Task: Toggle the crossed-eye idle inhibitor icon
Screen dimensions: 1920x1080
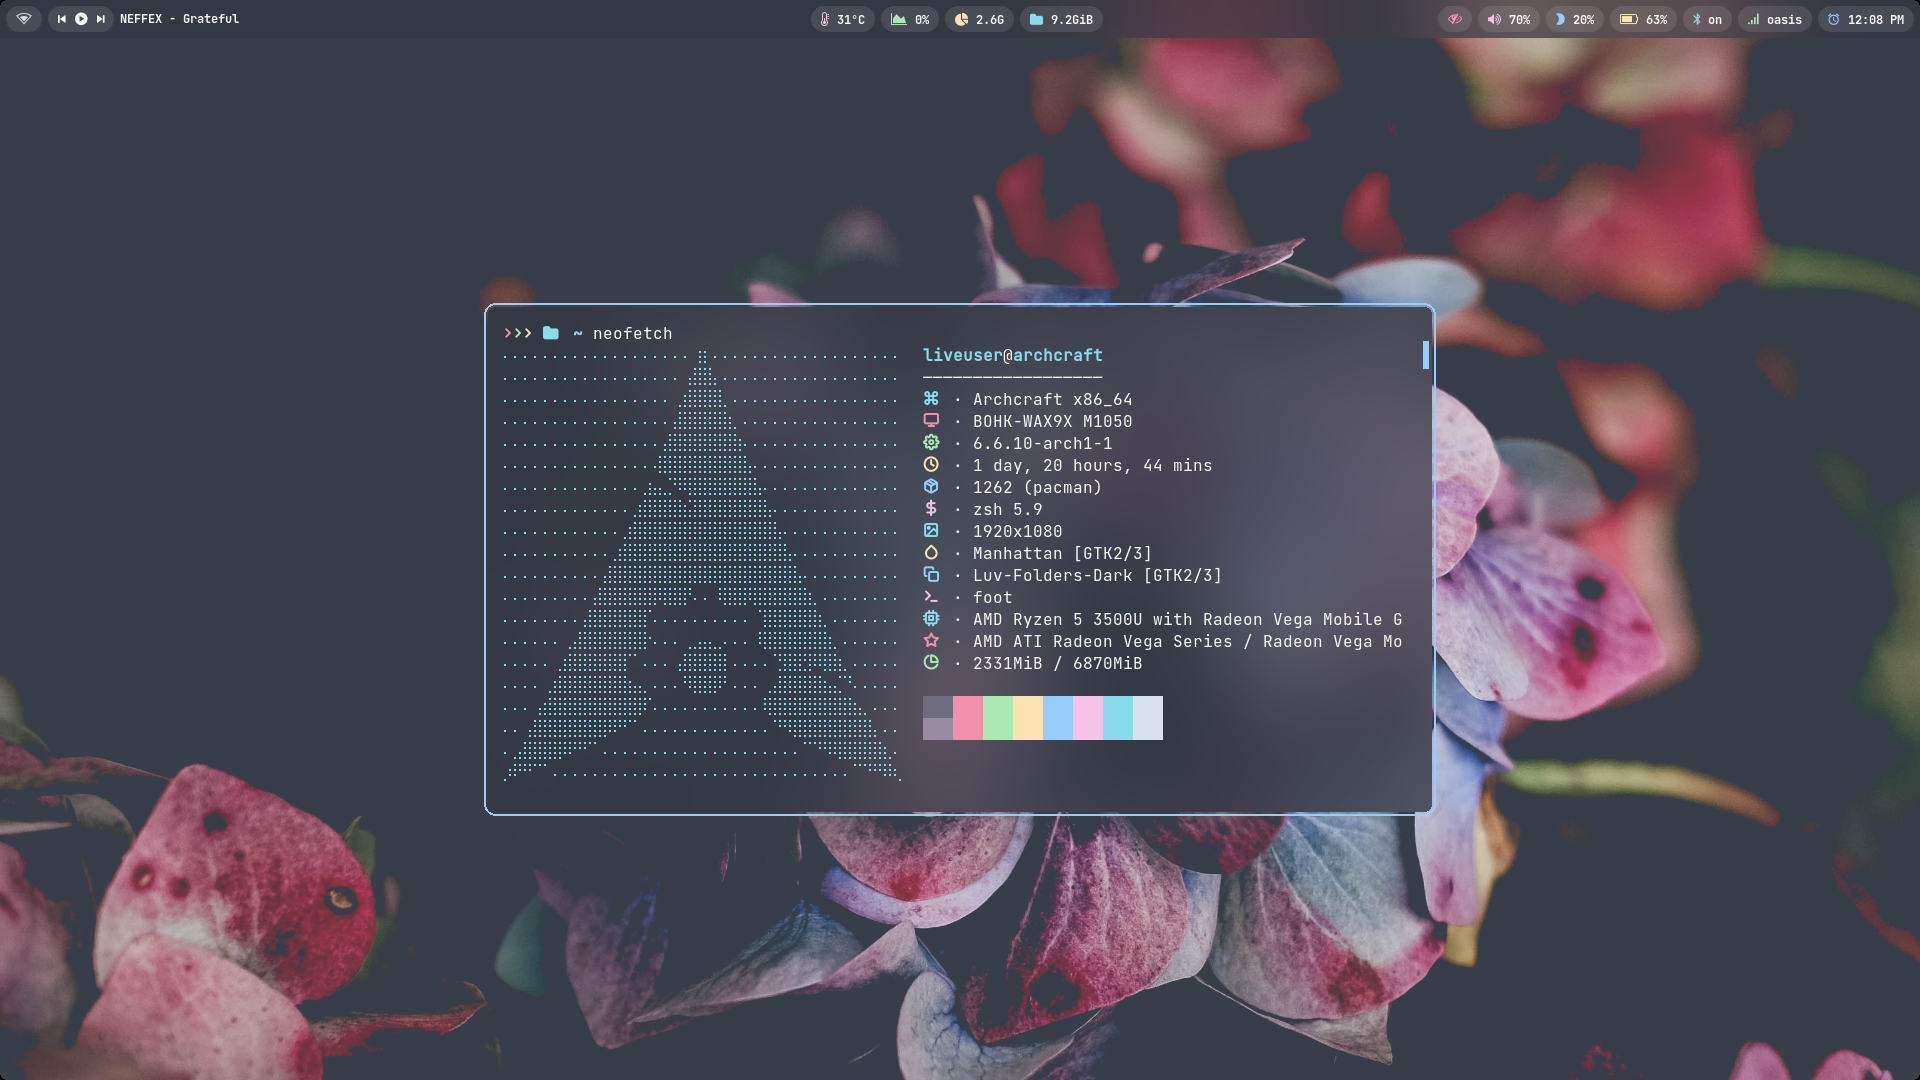Action: pyautogui.click(x=1454, y=19)
